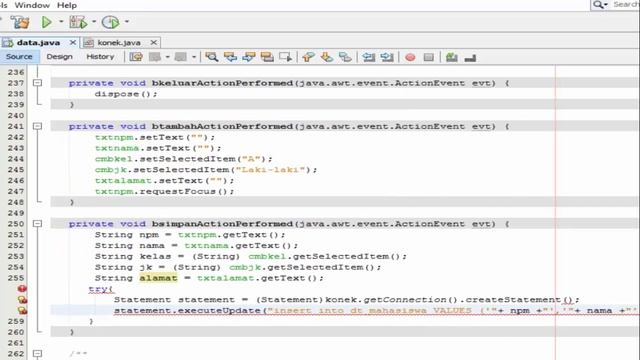Click the Forward navigation icon in editor toolbar
Screen dimensions: 640x360
click(181, 57)
